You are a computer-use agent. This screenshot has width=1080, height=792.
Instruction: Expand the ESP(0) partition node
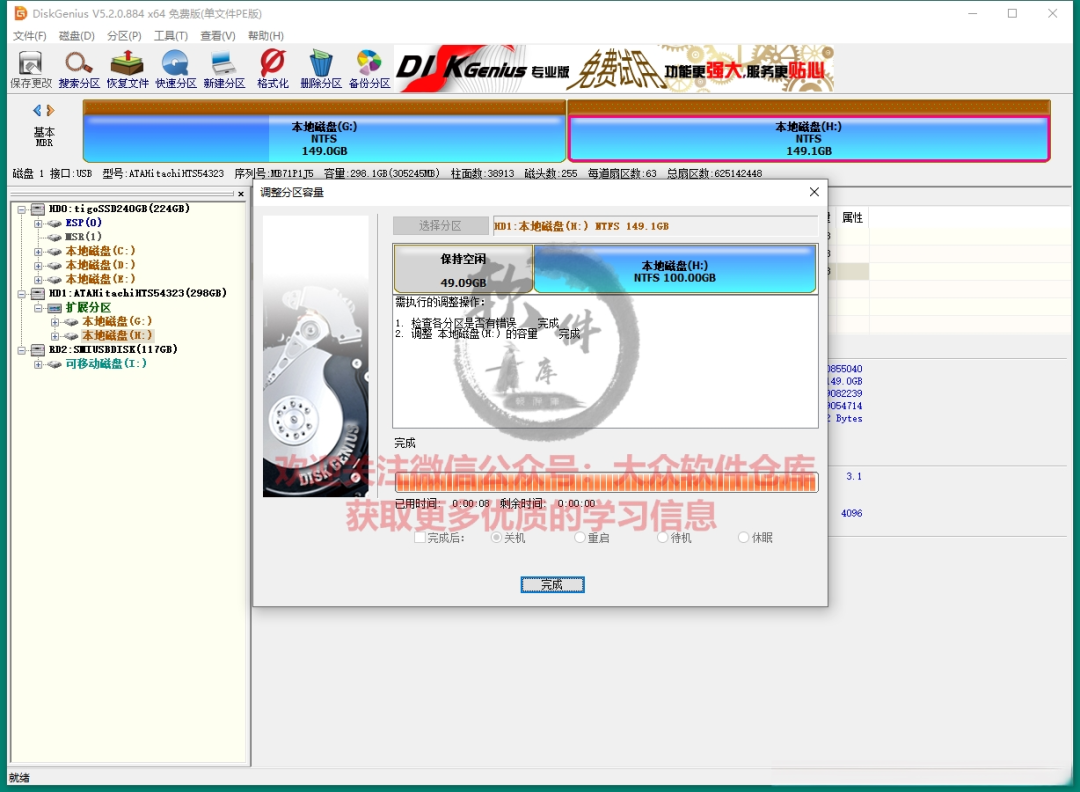[x=39, y=223]
